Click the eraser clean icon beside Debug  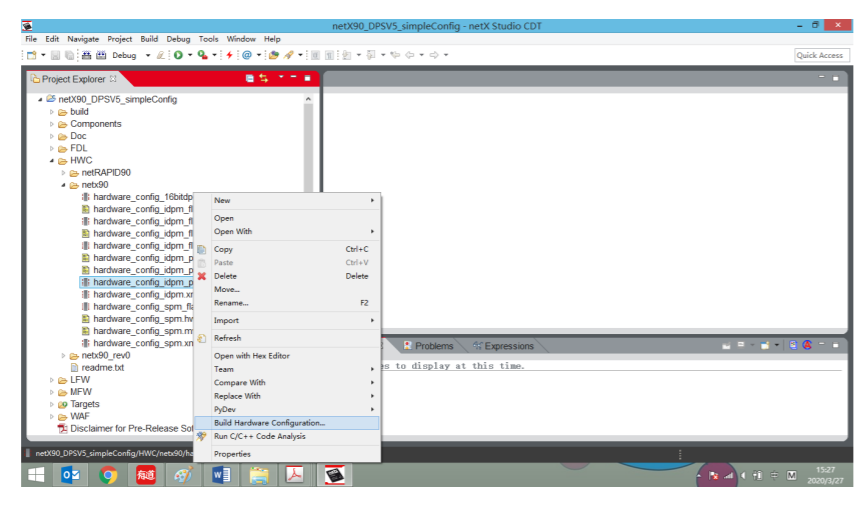tap(160, 55)
